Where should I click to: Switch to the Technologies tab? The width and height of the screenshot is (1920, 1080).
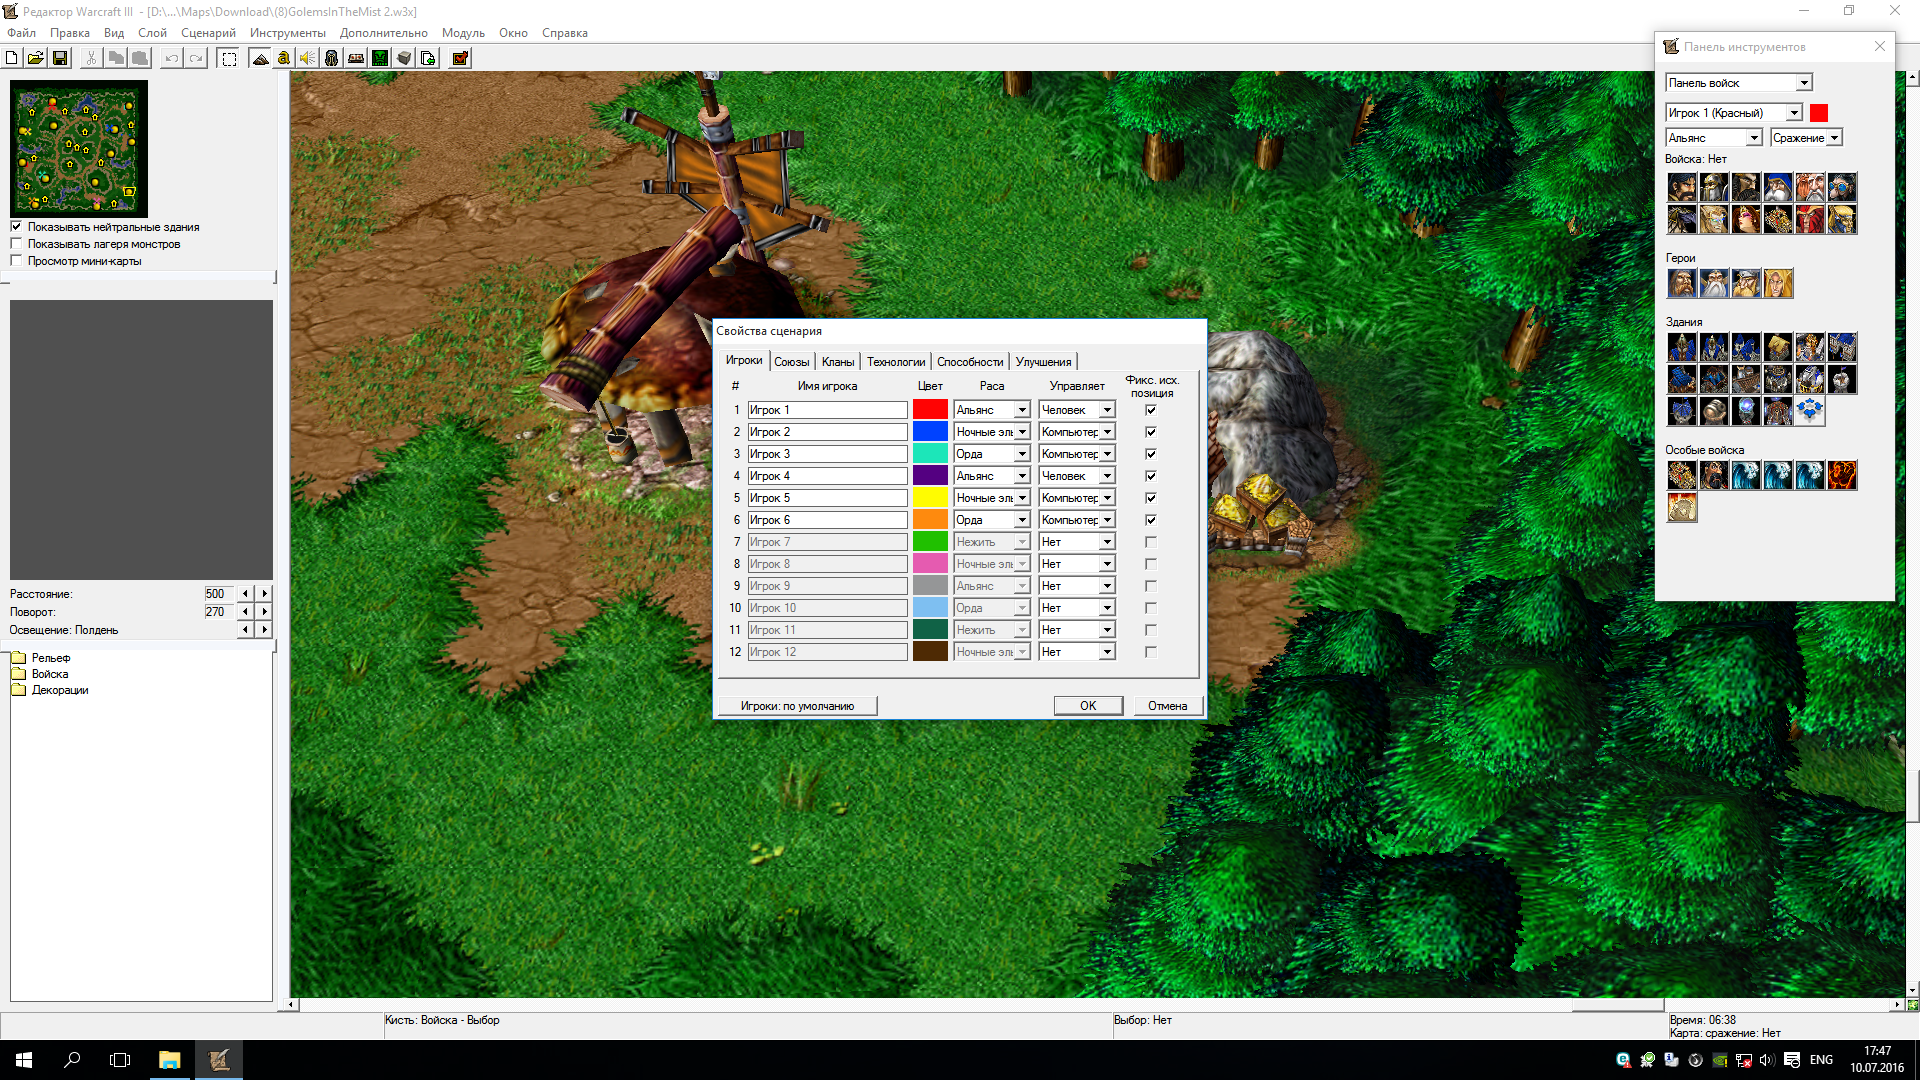[x=895, y=362]
